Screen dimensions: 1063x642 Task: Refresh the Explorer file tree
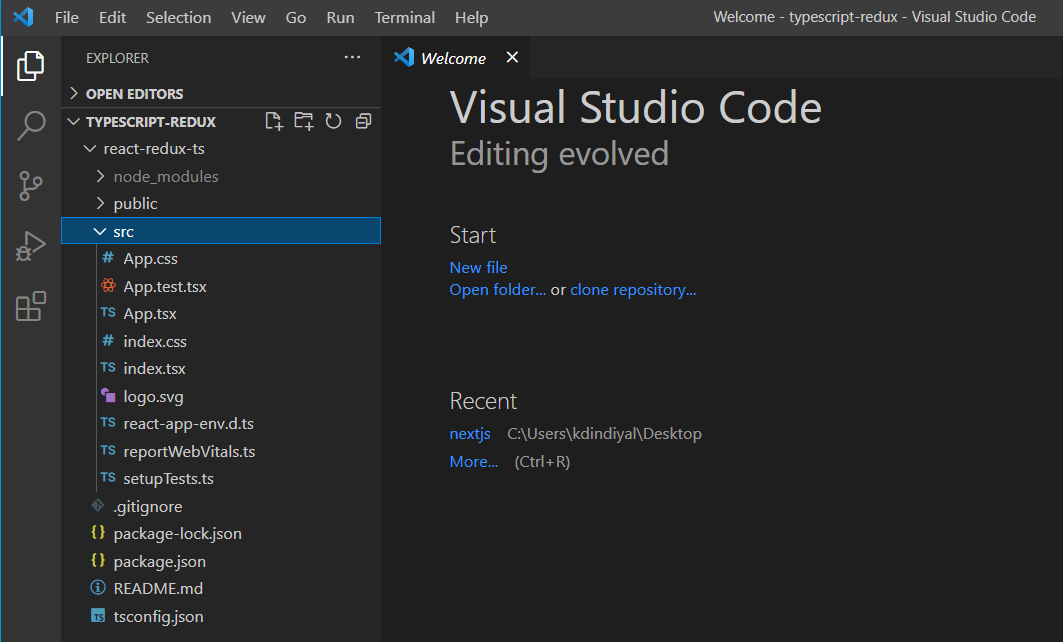coord(334,121)
